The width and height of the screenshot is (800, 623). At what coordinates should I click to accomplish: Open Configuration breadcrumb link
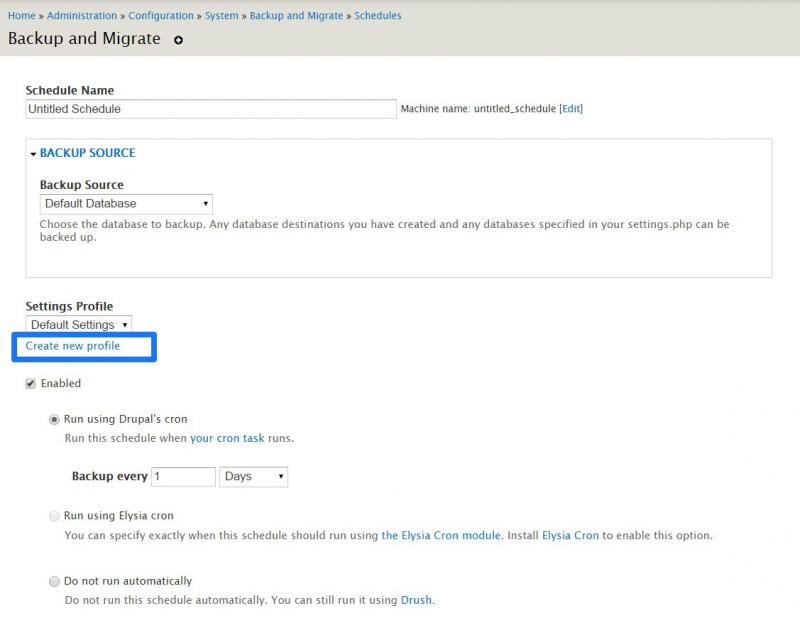coord(161,16)
